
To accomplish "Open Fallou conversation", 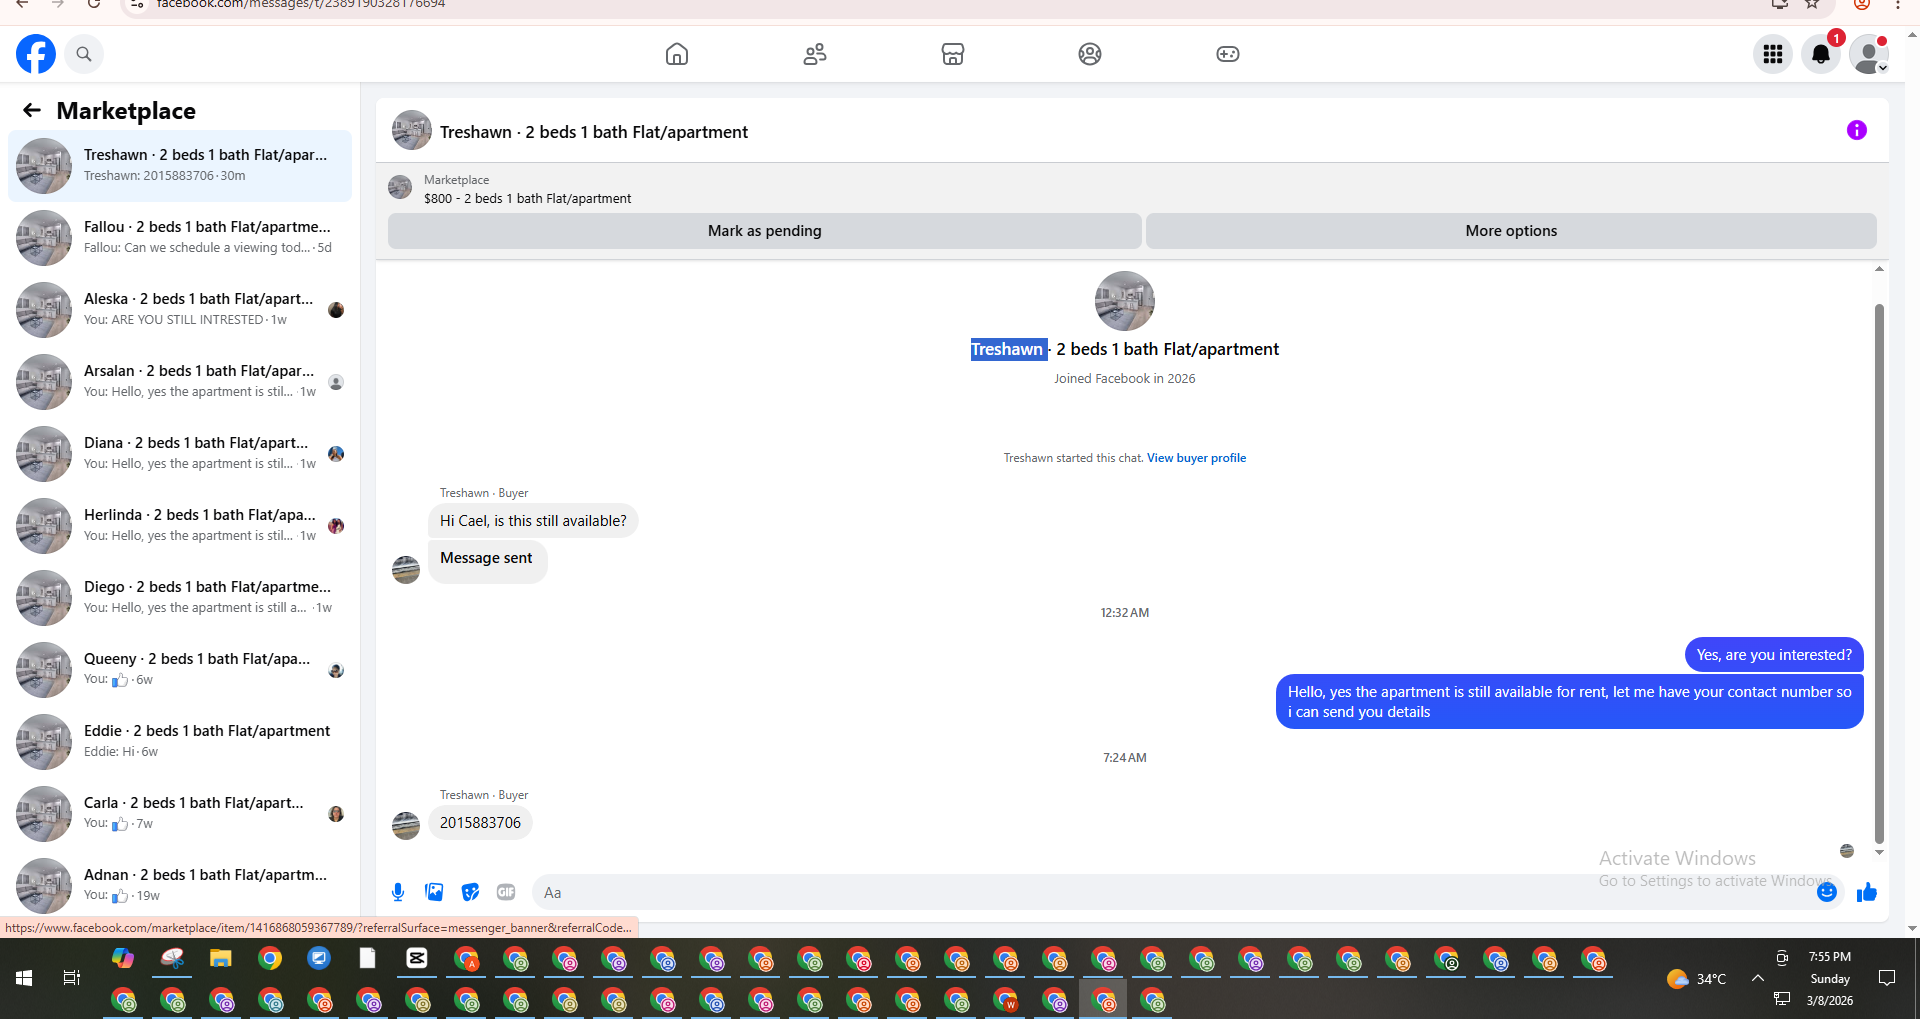I will (x=180, y=237).
